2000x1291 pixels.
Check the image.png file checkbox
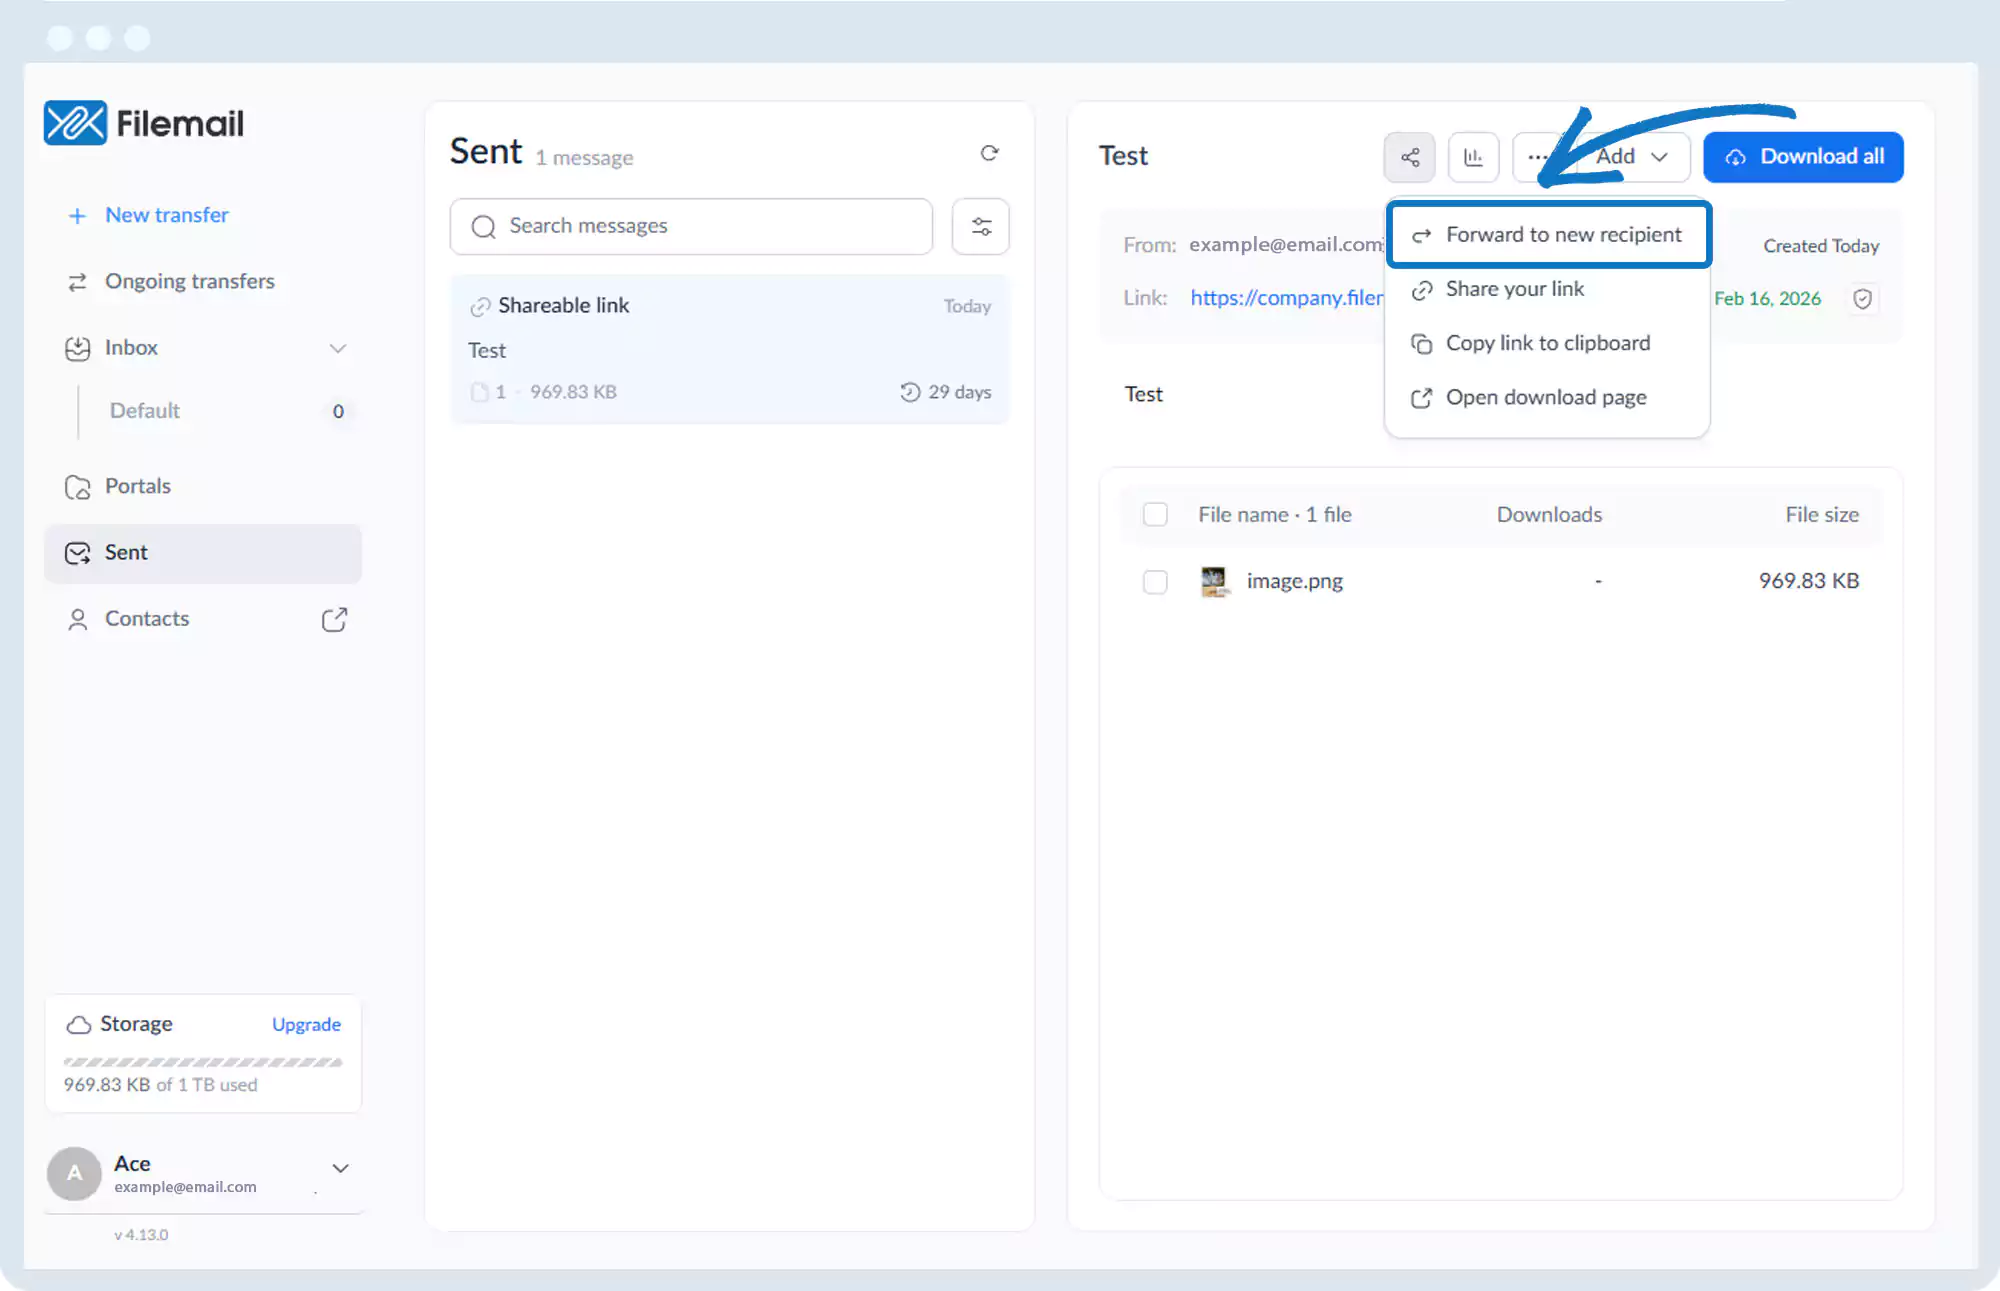pos(1155,581)
